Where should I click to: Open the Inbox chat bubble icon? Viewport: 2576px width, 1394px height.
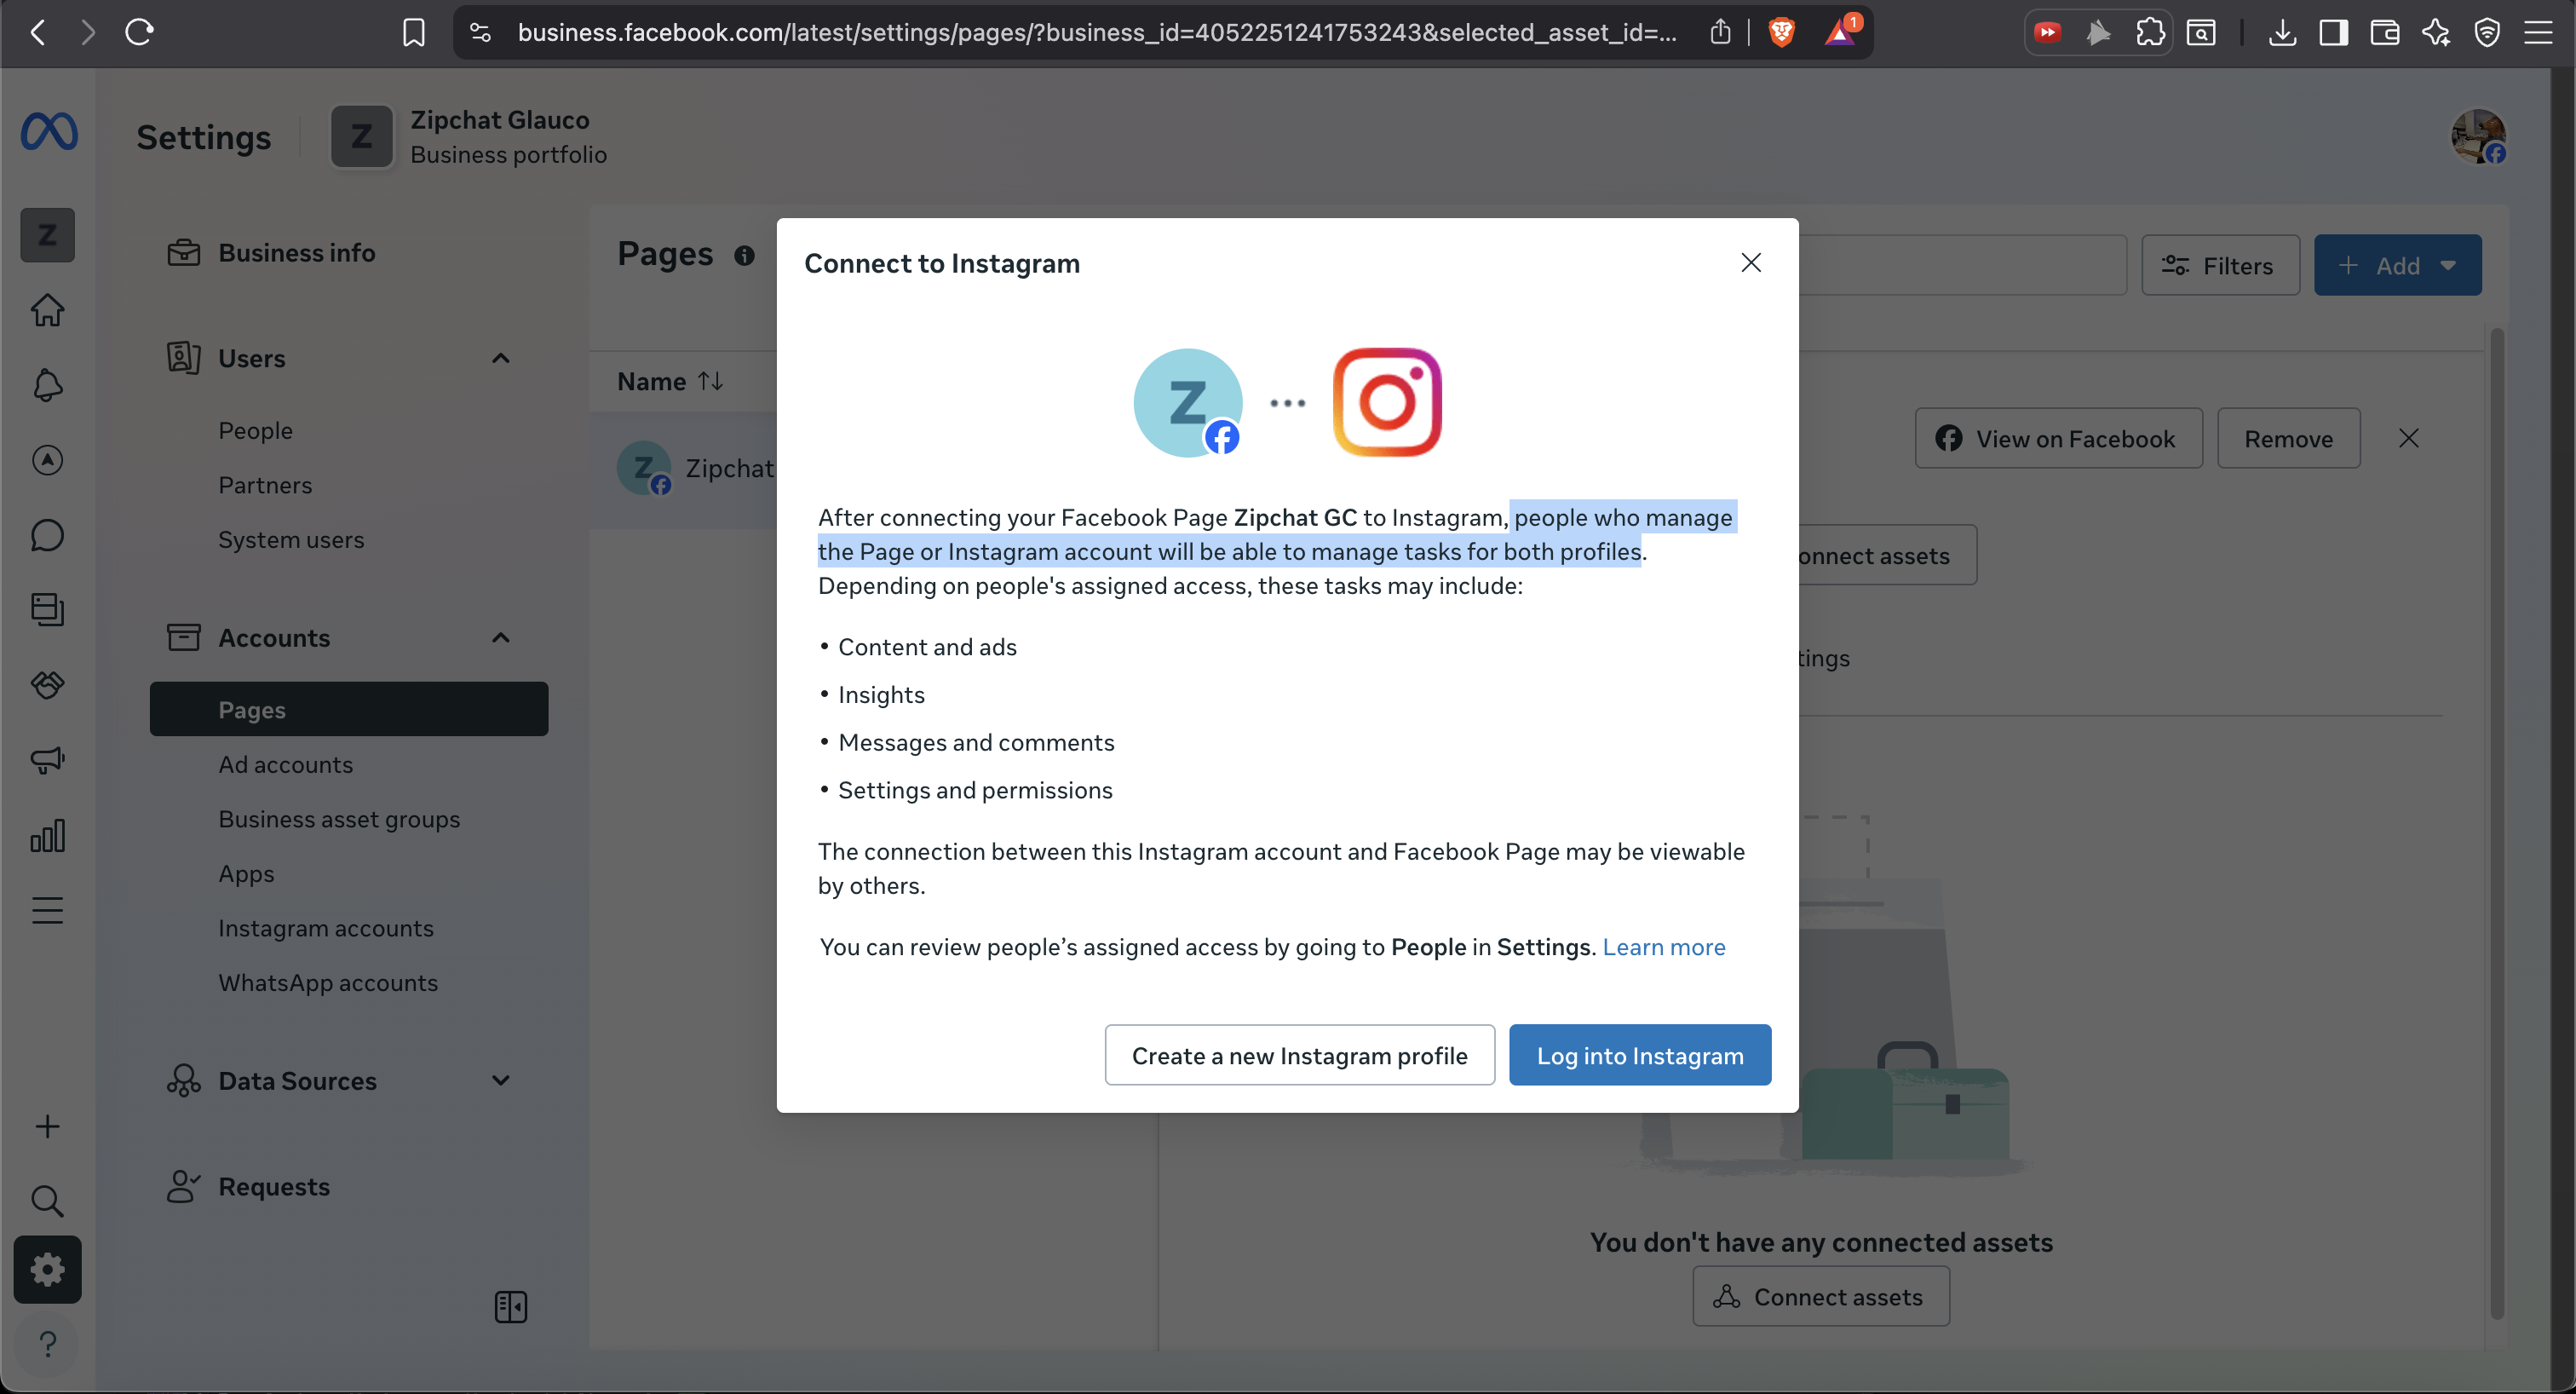[47, 535]
